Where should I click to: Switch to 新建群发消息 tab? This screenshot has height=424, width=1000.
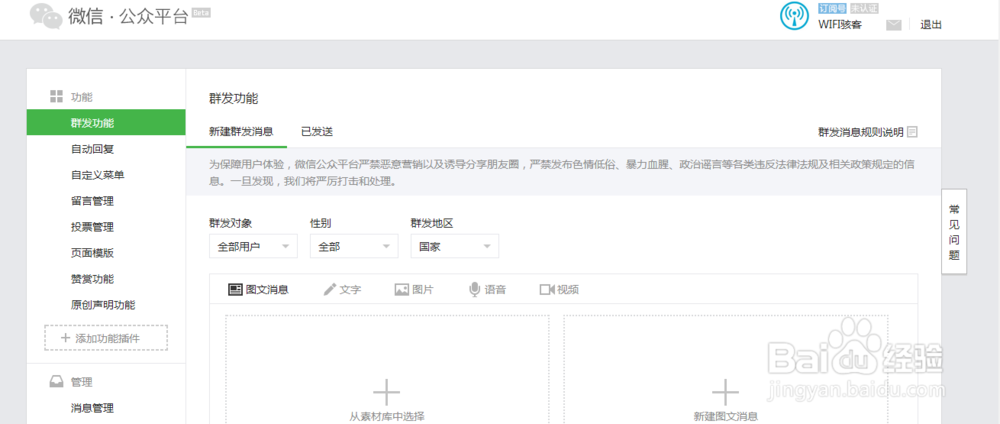pyautogui.click(x=241, y=132)
